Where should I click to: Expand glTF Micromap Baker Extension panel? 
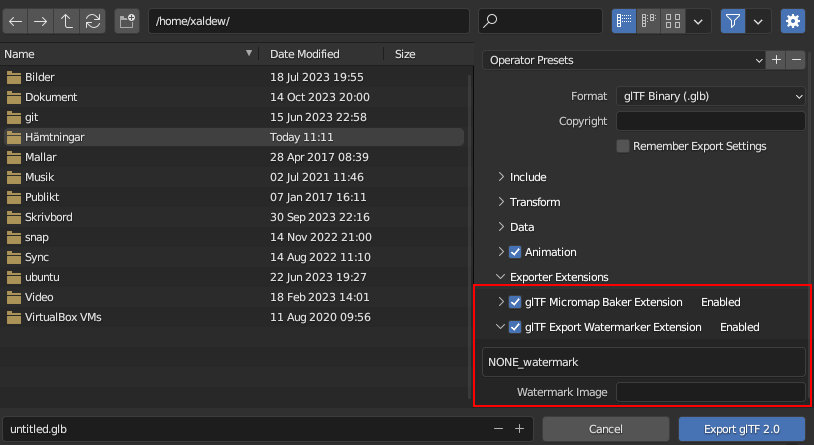[501, 302]
